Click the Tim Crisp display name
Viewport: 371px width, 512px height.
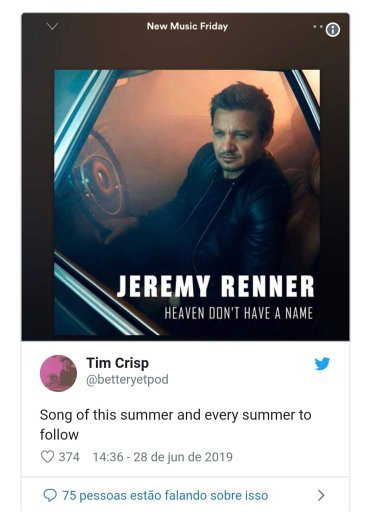pos(117,363)
